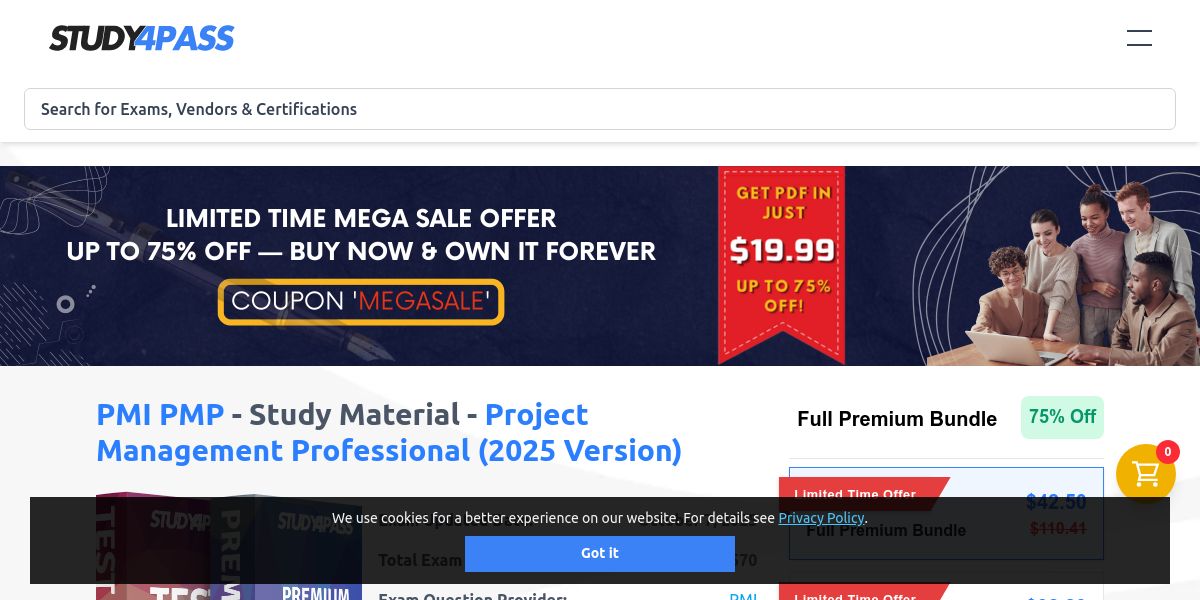Open the hamburger menu icon

coord(1139,39)
